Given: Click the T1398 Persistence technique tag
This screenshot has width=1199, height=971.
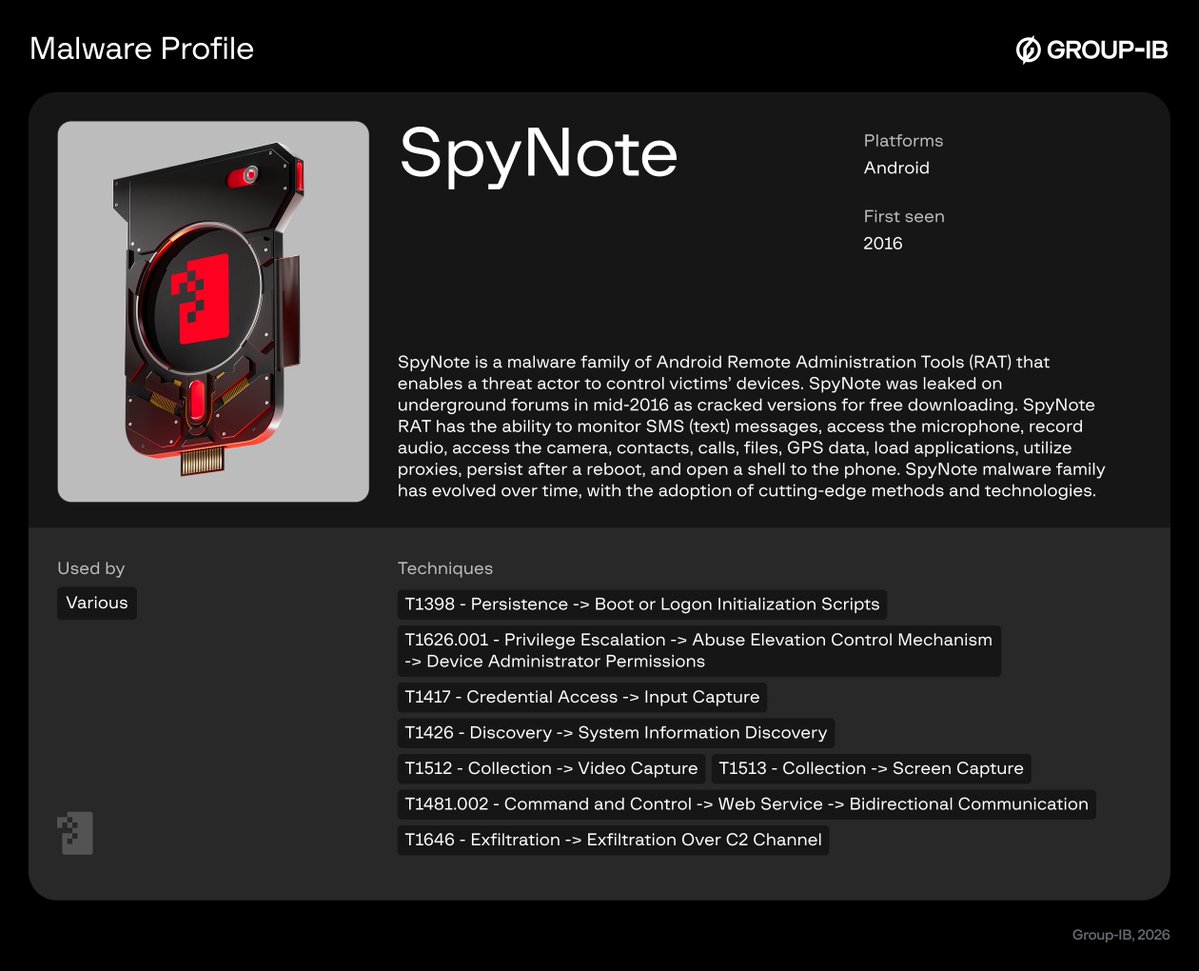Looking at the screenshot, I should click(642, 604).
